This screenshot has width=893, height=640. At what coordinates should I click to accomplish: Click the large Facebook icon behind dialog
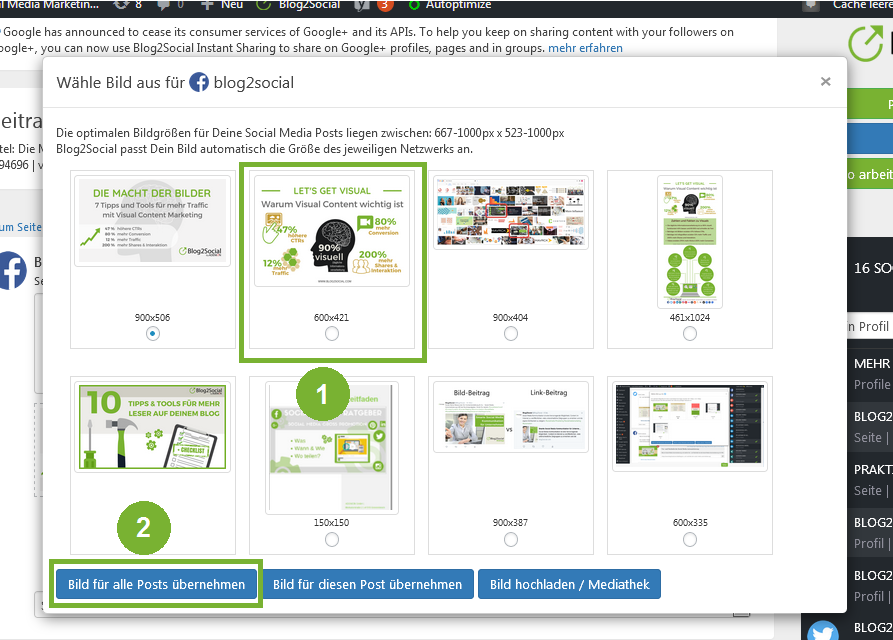pos(13,270)
